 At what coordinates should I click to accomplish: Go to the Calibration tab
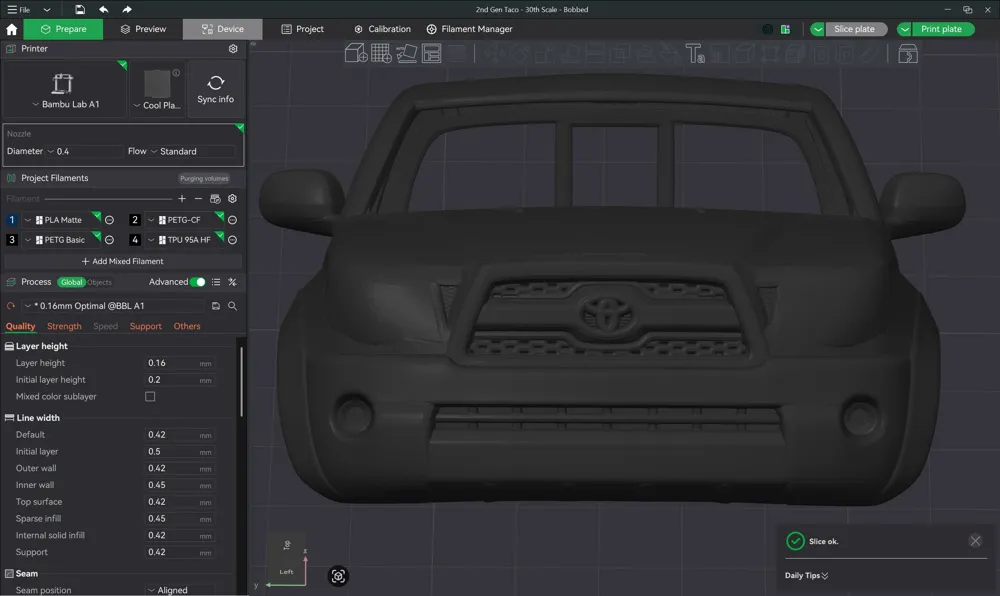pyautogui.click(x=382, y=29)
